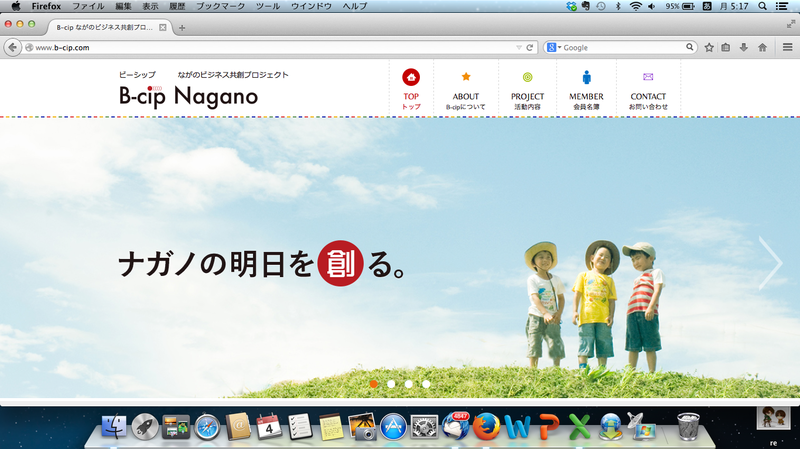Open the downloads arrow icon
The width and height of the screenshot is (800, 449).
point(743,47)
